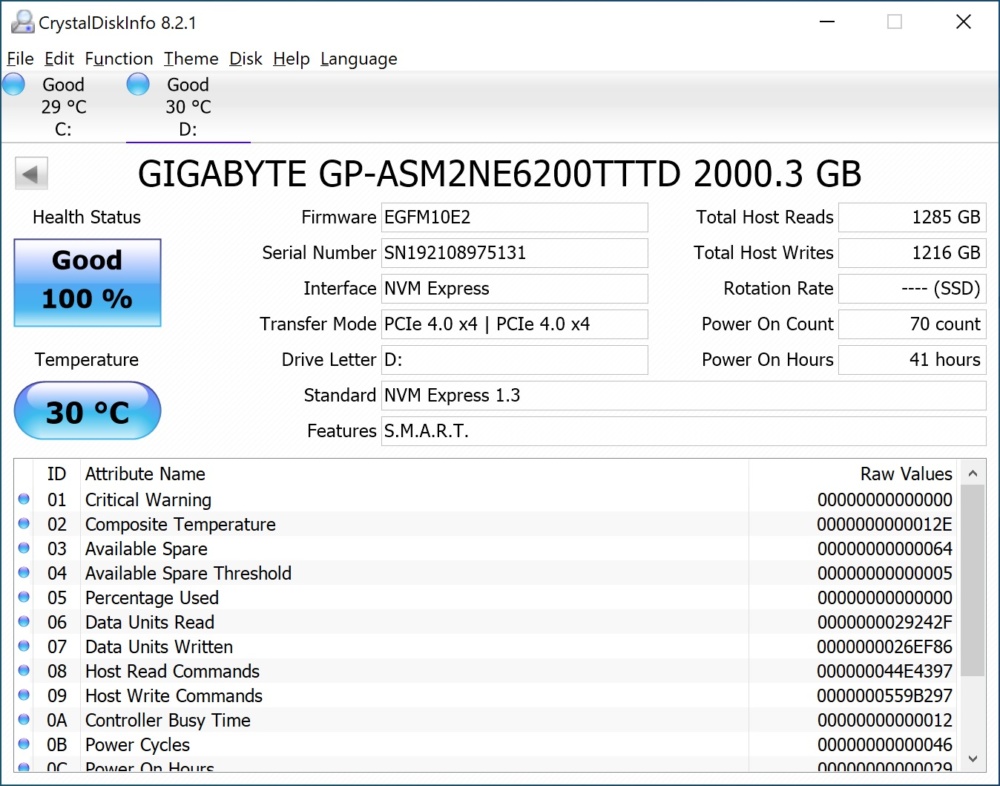This screenshot has height=786, width=1000.
Task: Click status dot for Host Write Commands row
Action: pos(24,695)
